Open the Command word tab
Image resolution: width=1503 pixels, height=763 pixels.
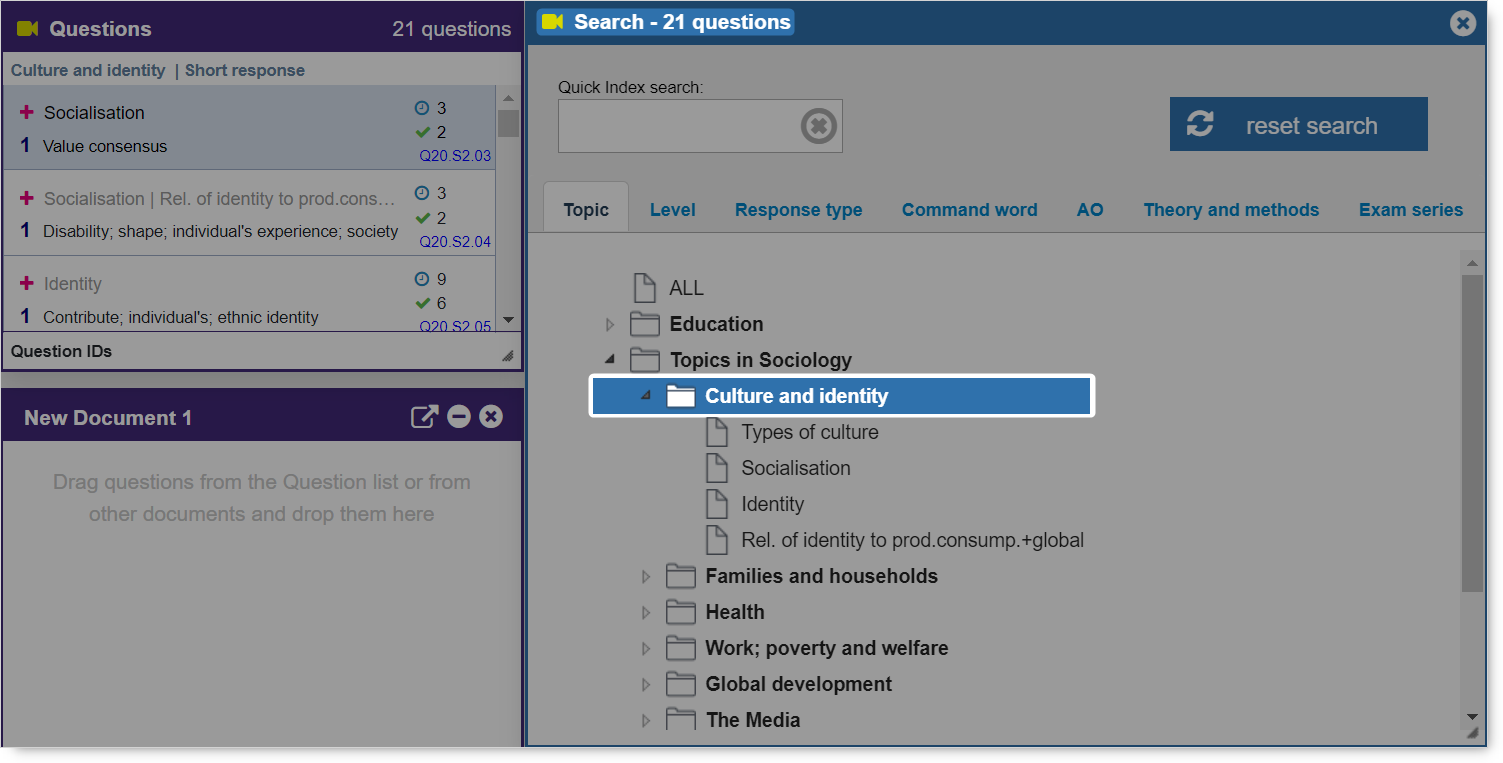click(969, 210)
